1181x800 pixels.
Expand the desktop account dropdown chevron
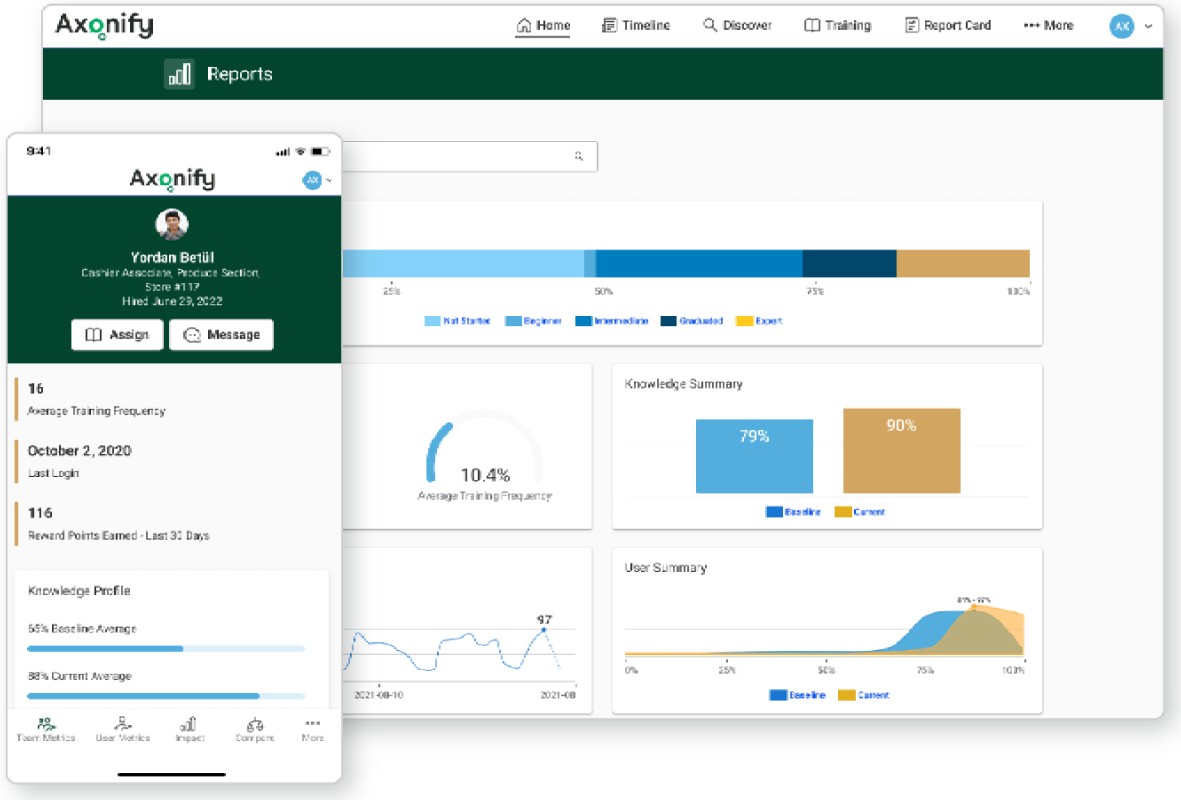[x=1149, y=26]
